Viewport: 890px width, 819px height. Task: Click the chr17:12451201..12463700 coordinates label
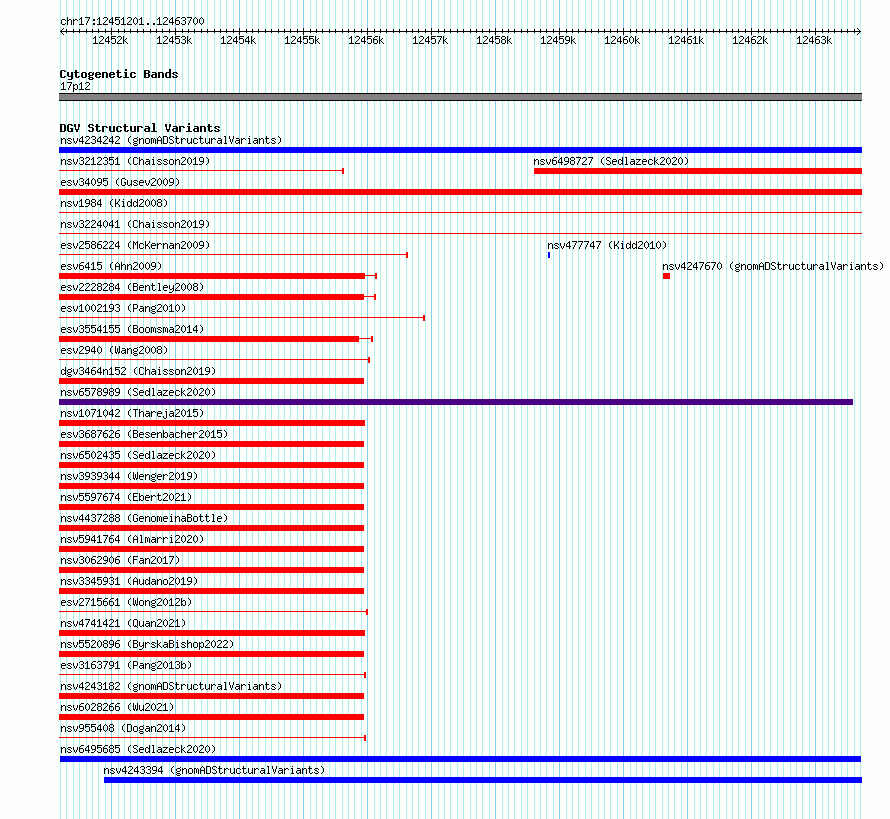[132, 21]
